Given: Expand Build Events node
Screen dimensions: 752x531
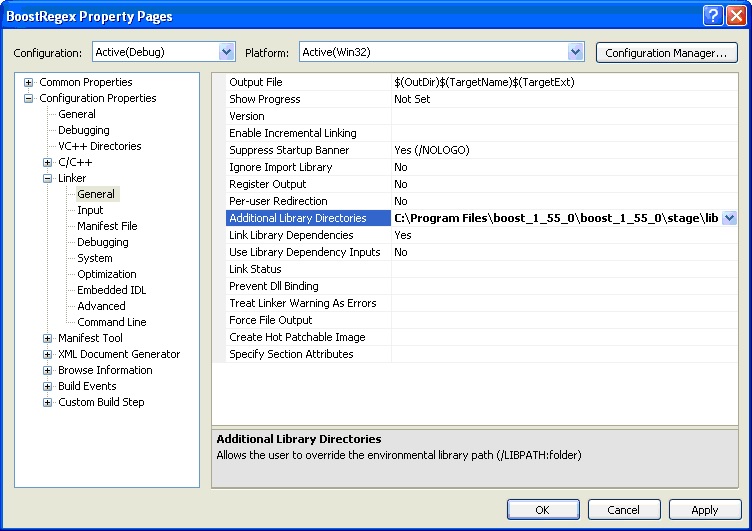Looking at the screenshot, I should [47, 387].
